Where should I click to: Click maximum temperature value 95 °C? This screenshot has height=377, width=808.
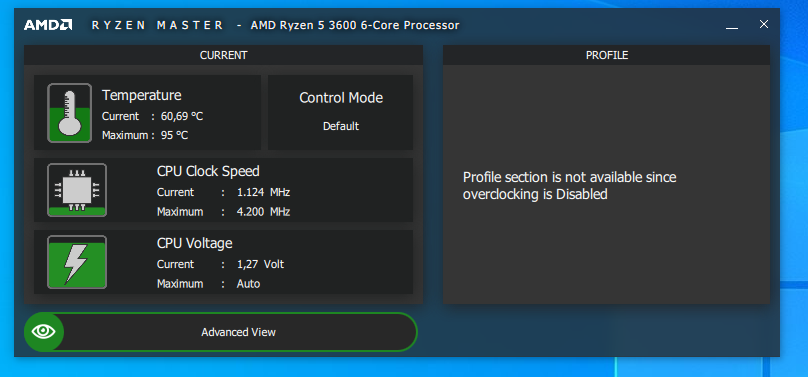(x=174, y=135)
